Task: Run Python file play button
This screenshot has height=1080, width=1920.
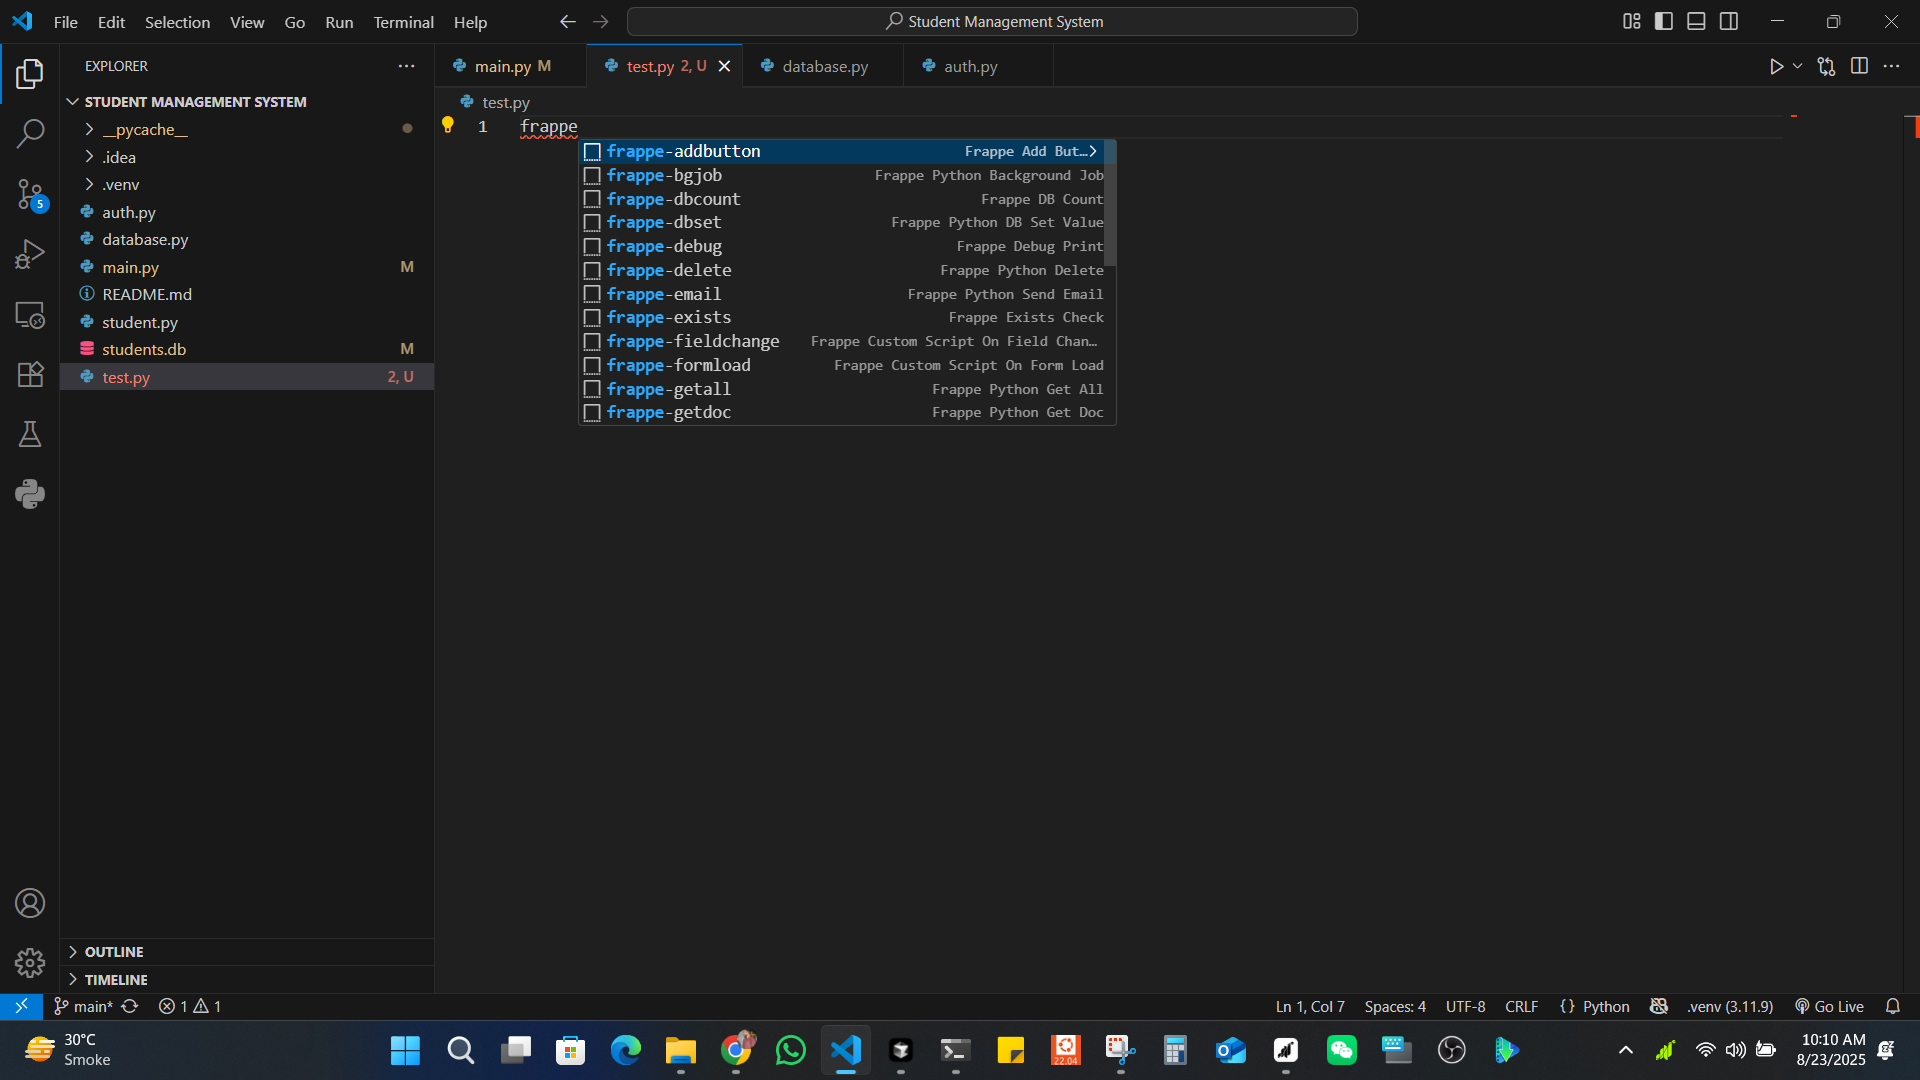Action: pyautogui.click(x=1776, y=66)
